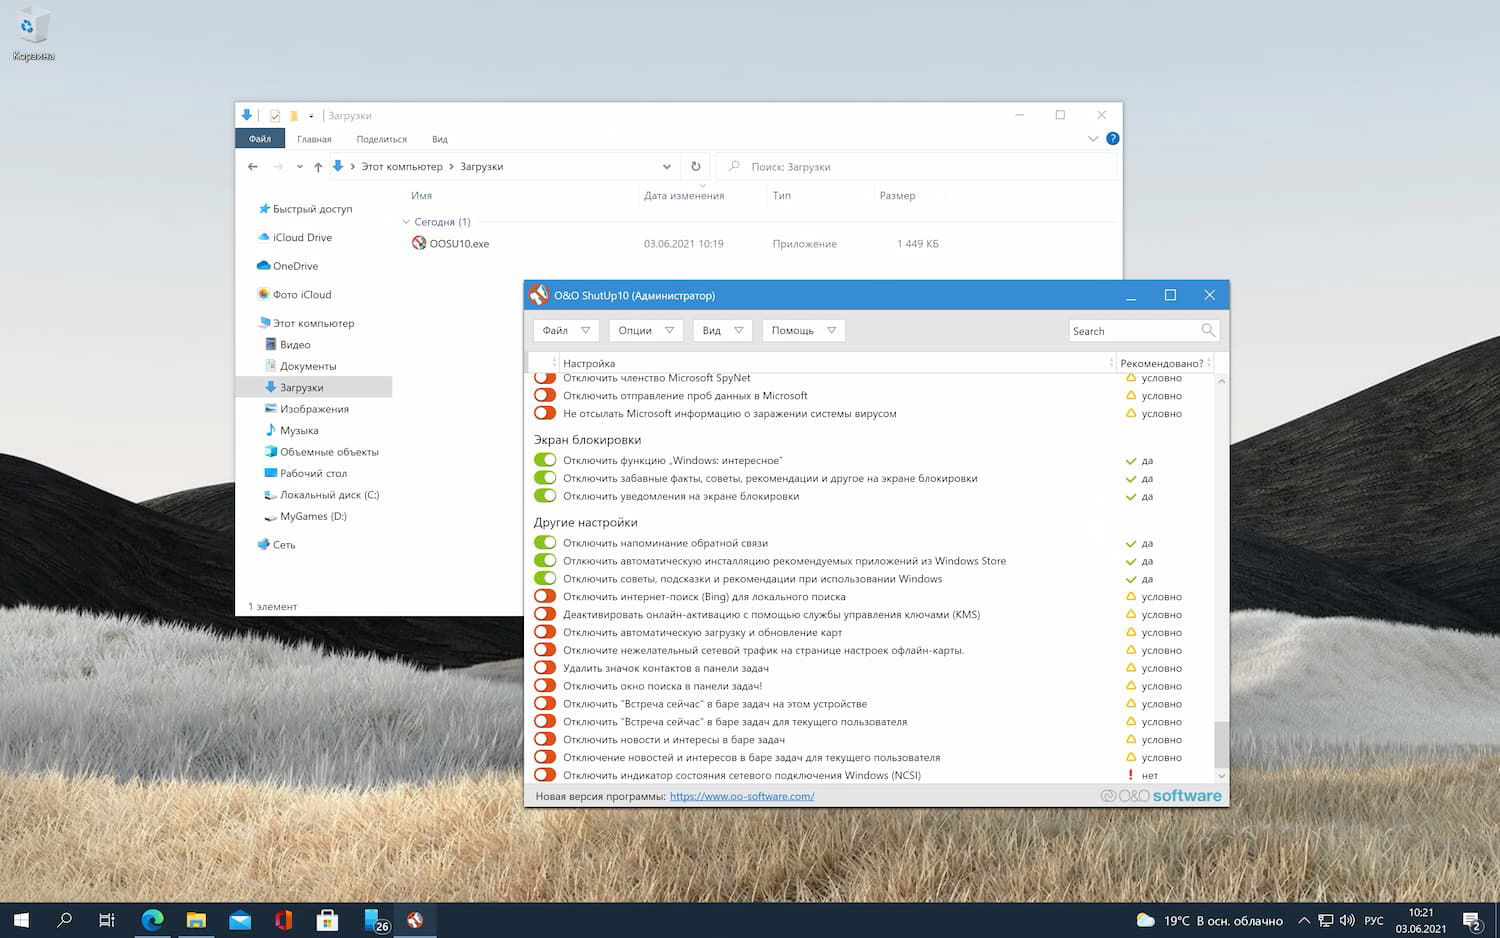
Task: Click the refresh icon in Explorer address bar
Action: (x=696, y=166)
